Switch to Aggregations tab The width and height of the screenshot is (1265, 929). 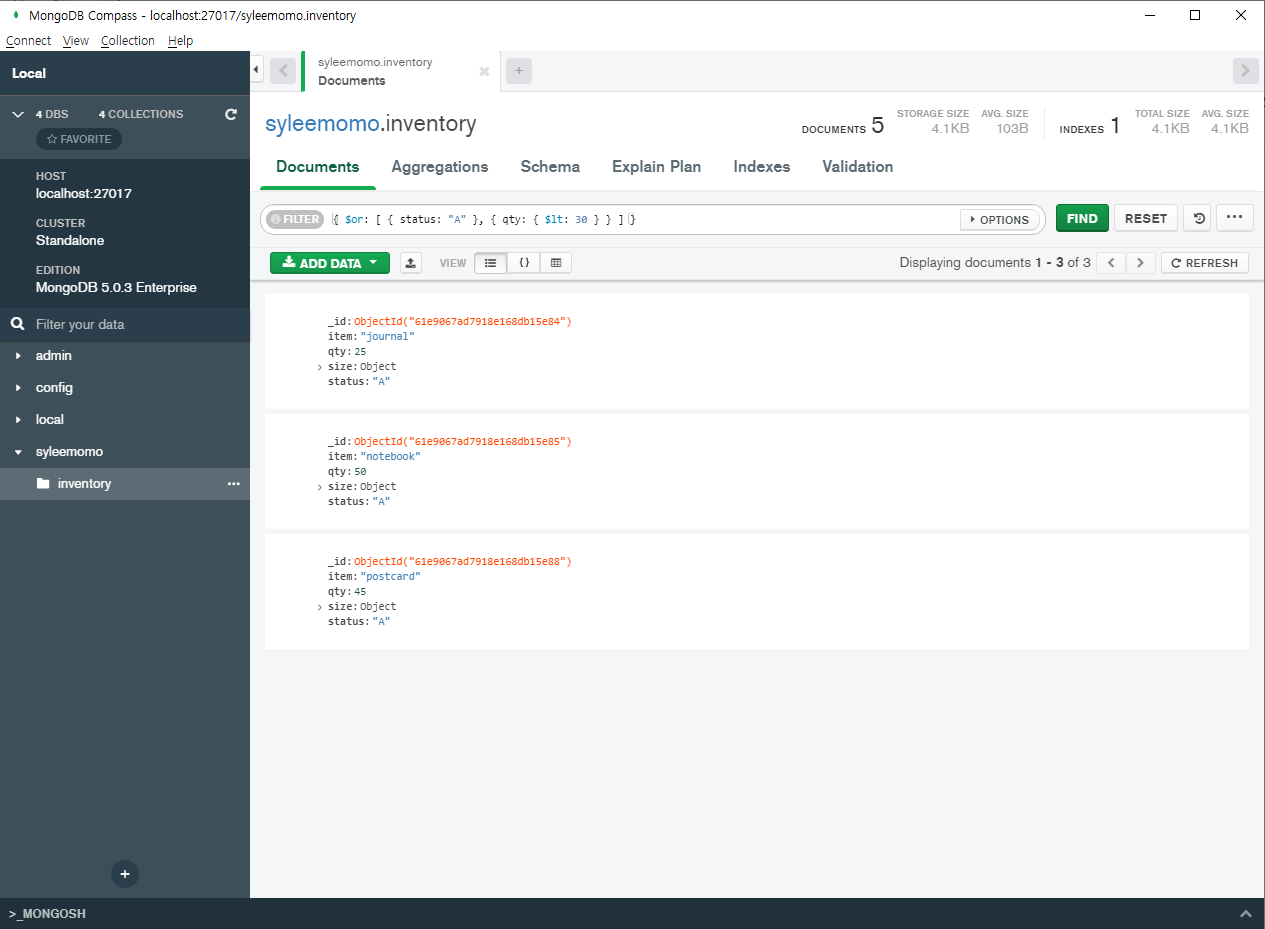coord(440,167)
